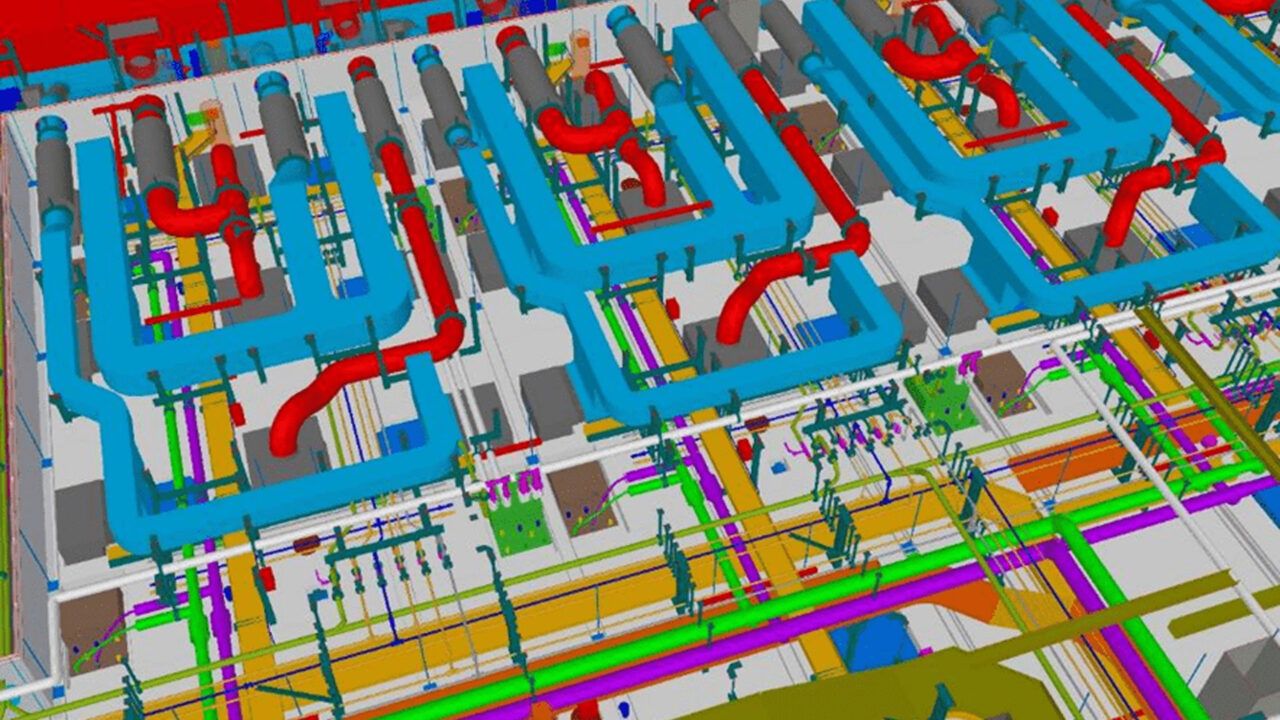Select the thin red bar inside middle blue duct

(x=650, y=216)
